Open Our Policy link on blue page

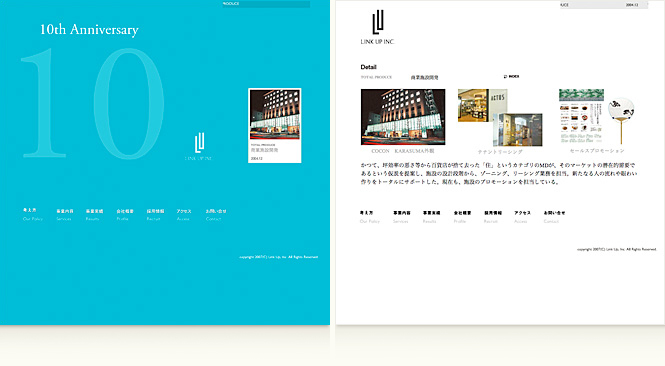33,214
